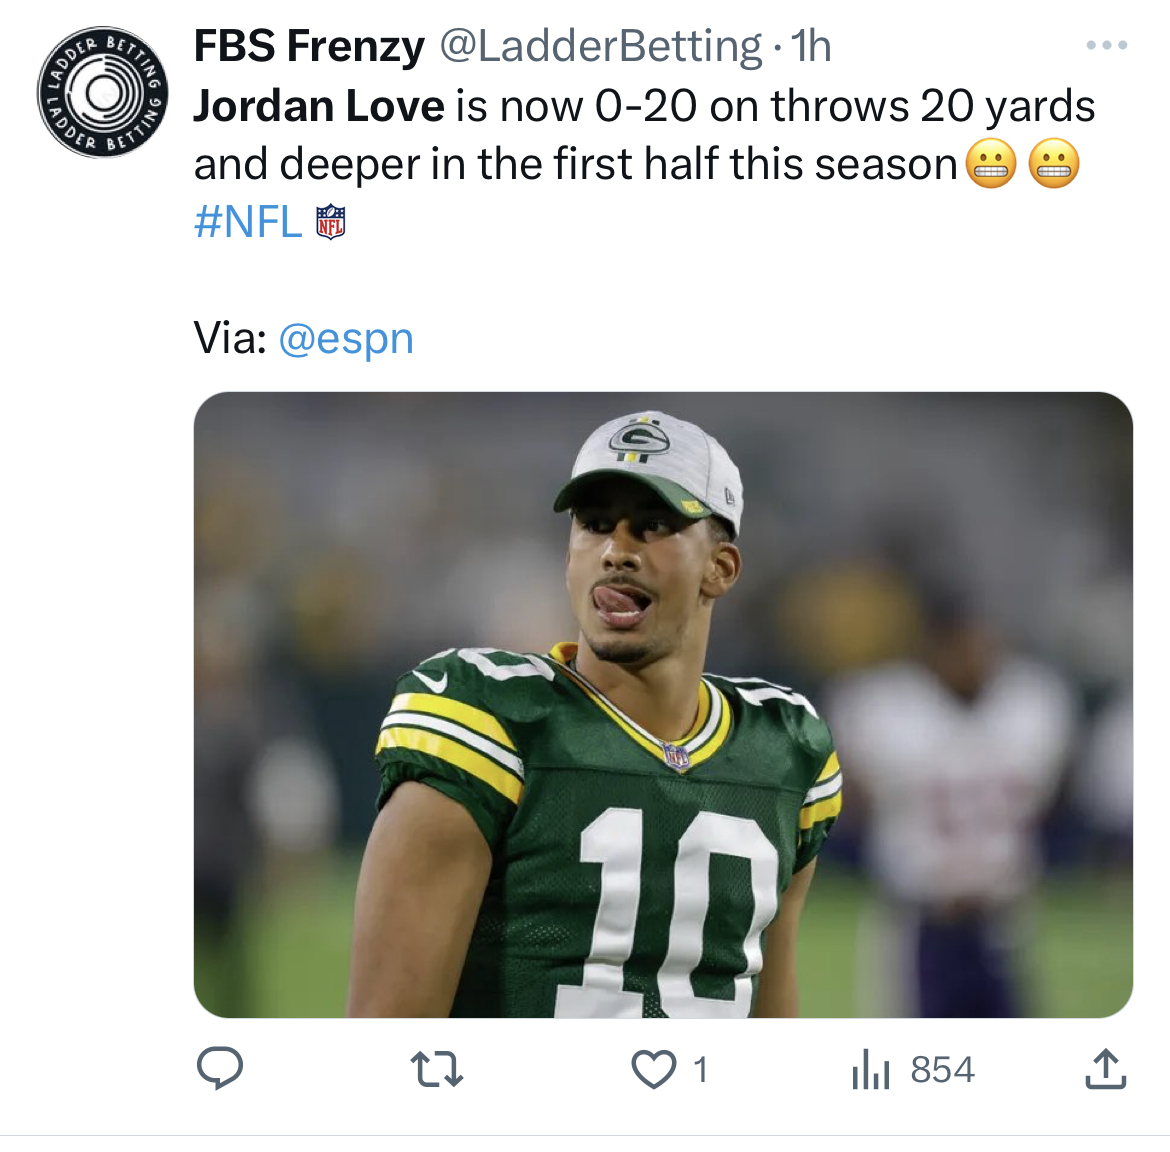This screenshot has width=1170, height=1152.
Task: Enlarge the photo of the jersey 10 player
Action: (x=663, y=704)
